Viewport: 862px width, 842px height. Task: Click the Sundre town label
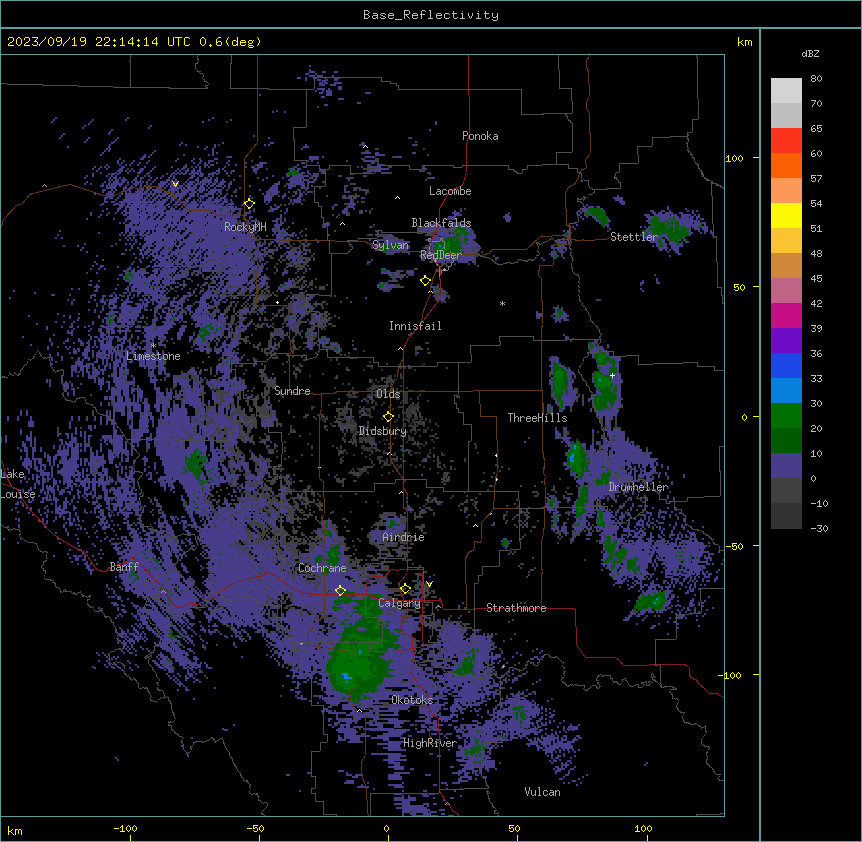pyautogui.click(x=292, y=391)
